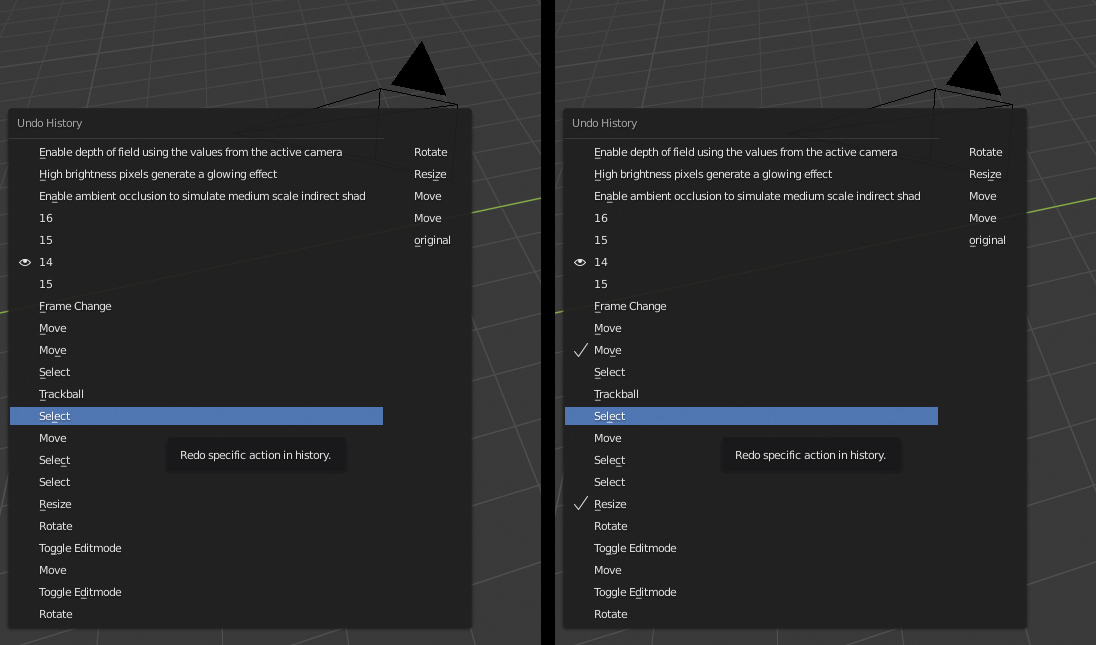Image resolution: width=1096 pixels, height=645 pixels.
Task: Choose Rotate beside 'Enable depth of field', left panel
Action: [x=431, y=152]
